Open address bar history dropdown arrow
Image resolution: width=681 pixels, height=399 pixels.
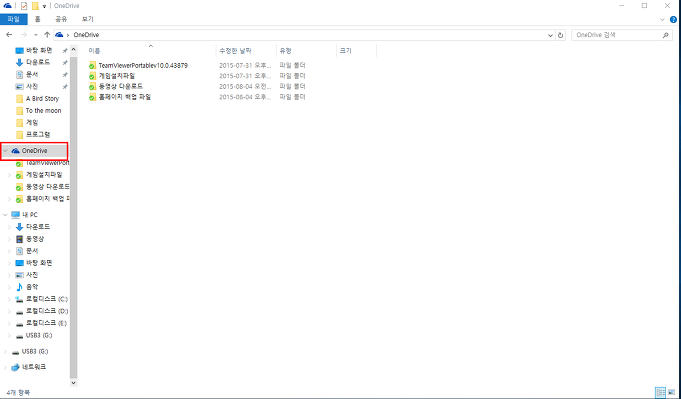[550, 36]
